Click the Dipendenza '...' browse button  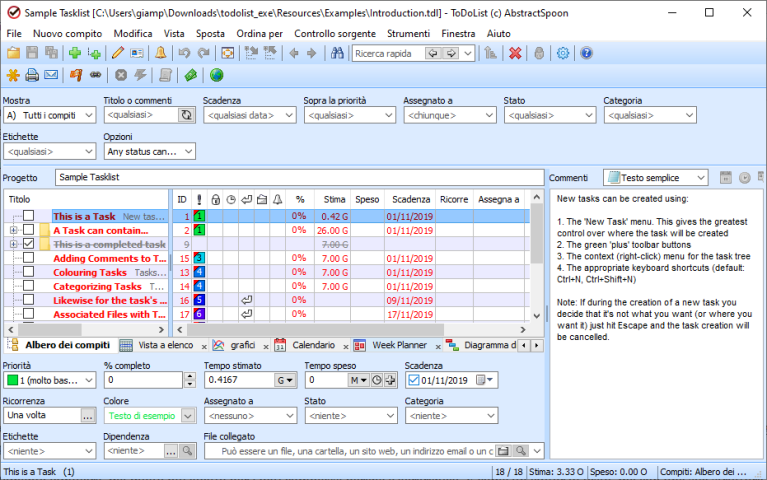[170, 451]
